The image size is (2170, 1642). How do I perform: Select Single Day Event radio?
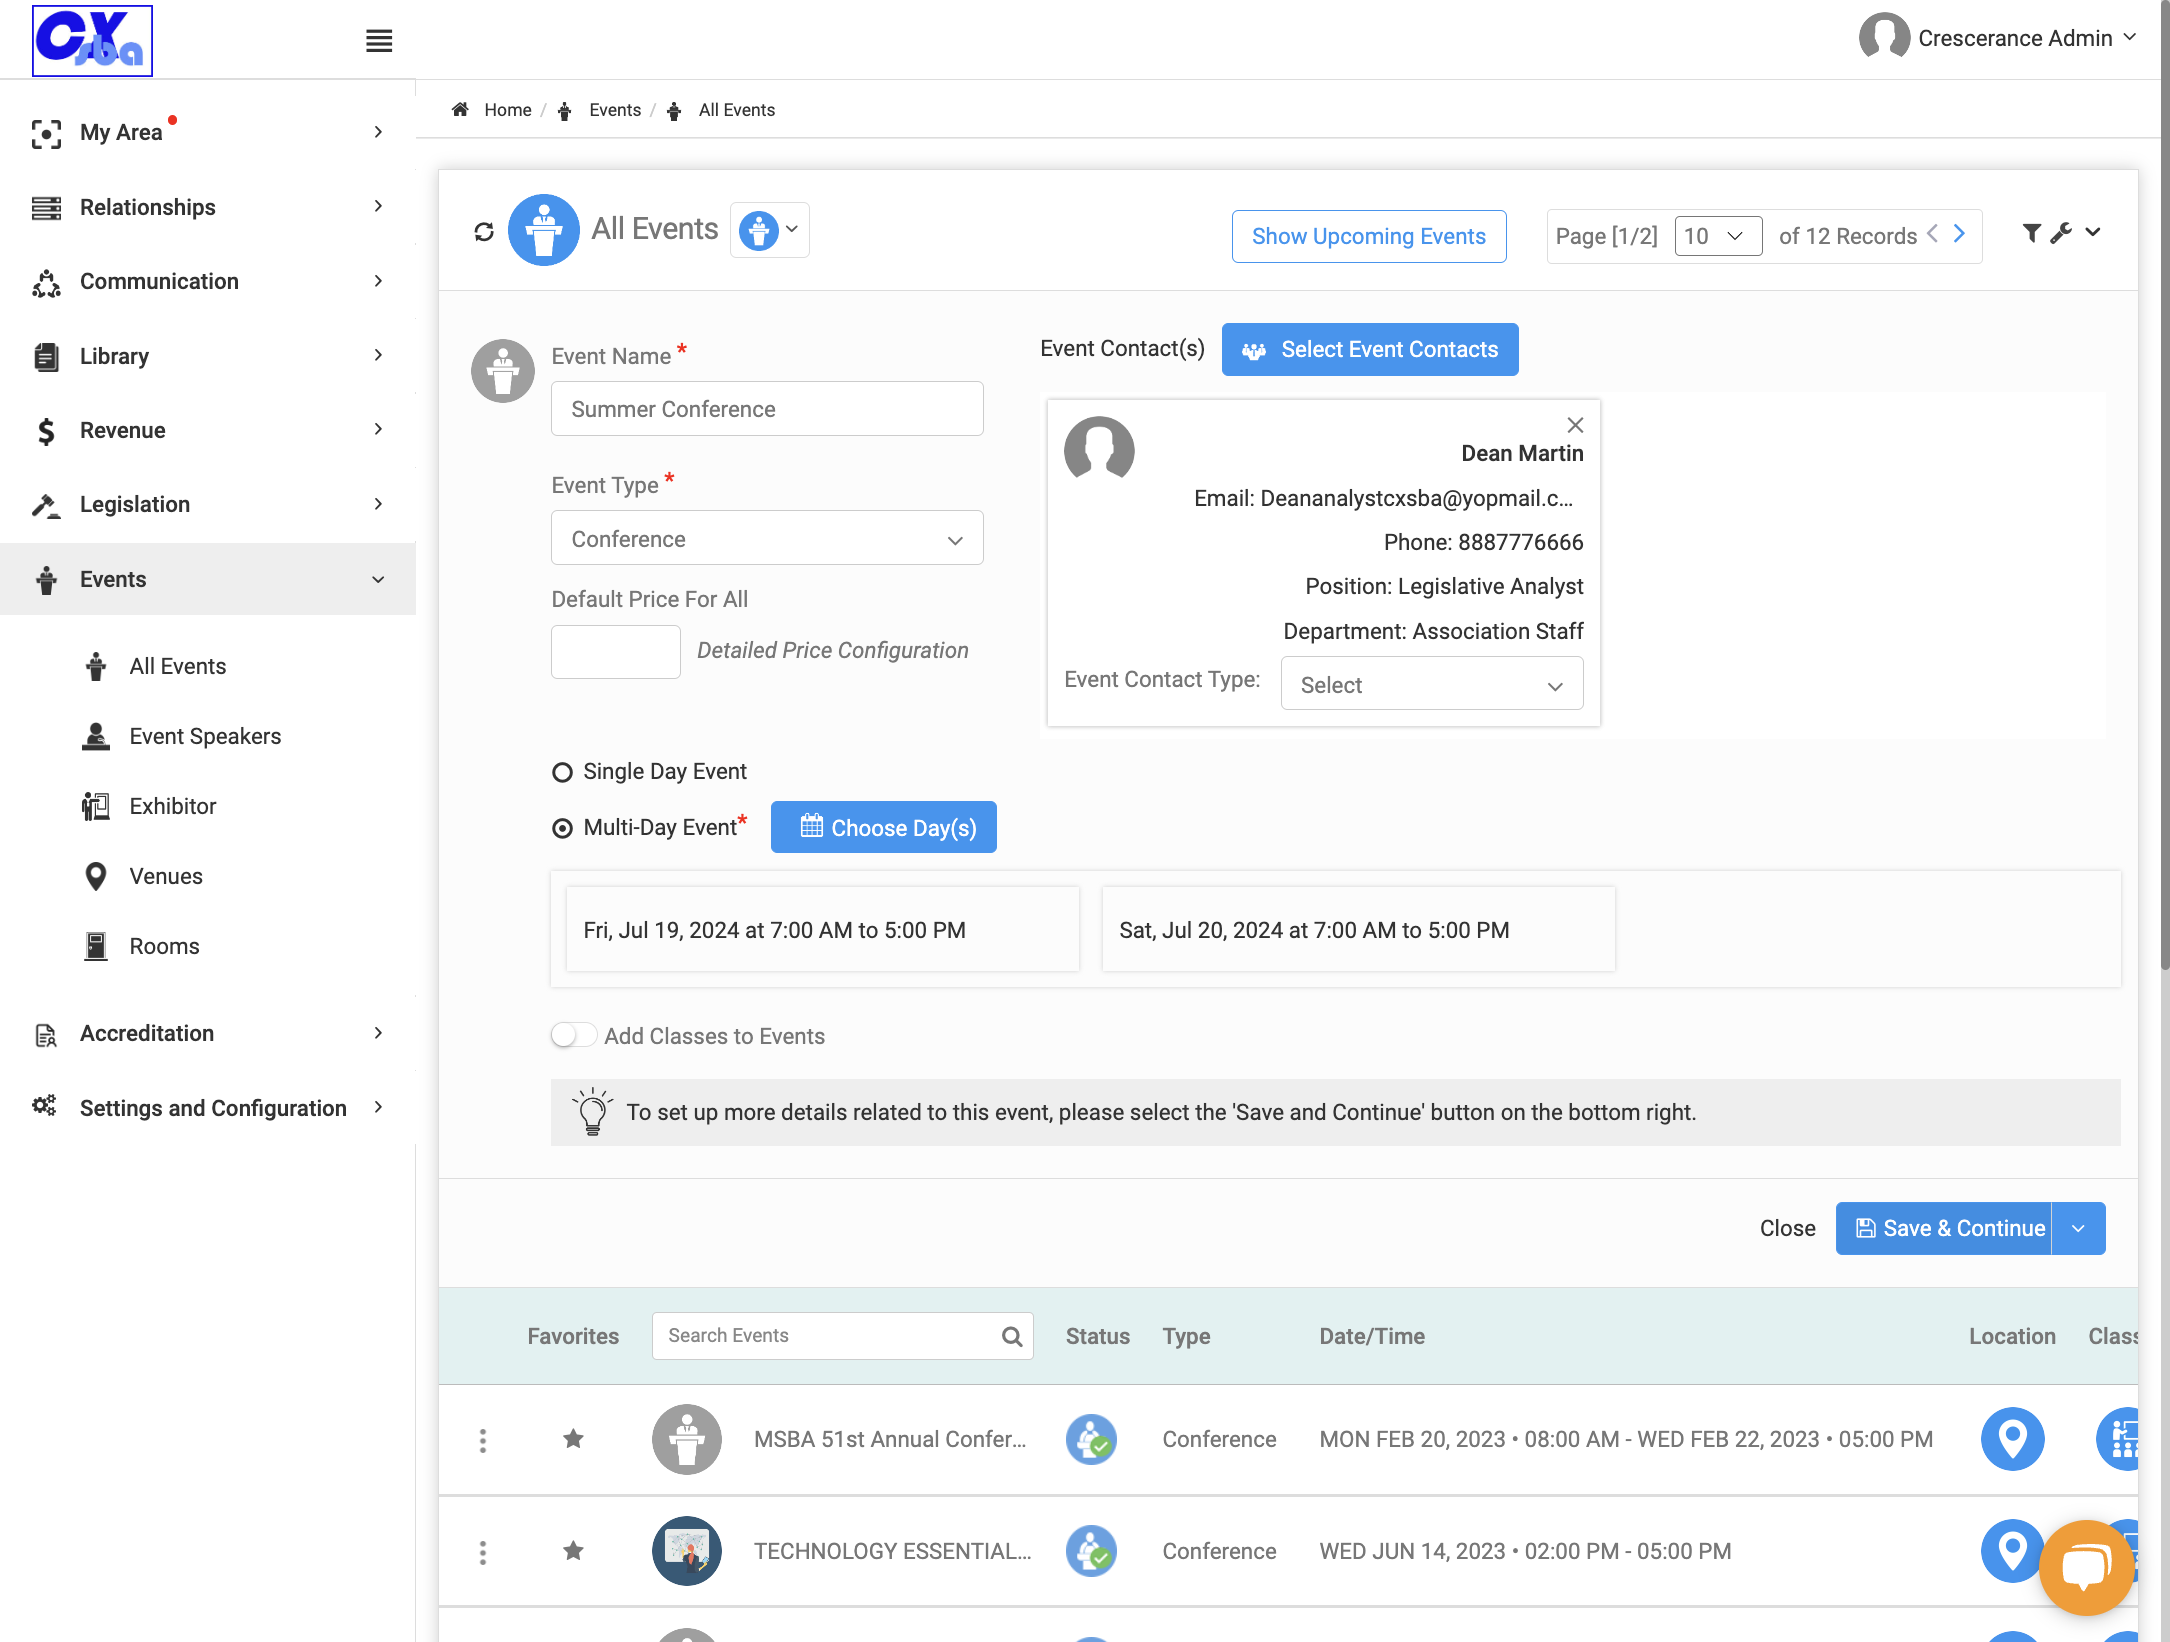click(x=562, y=772)
